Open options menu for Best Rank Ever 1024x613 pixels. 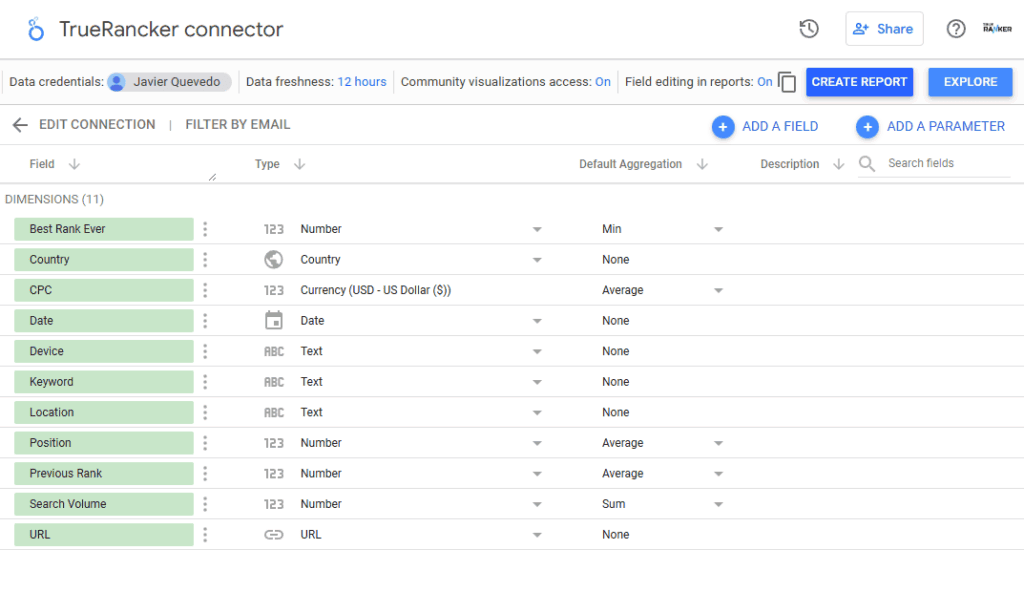(x=205, y=229)
